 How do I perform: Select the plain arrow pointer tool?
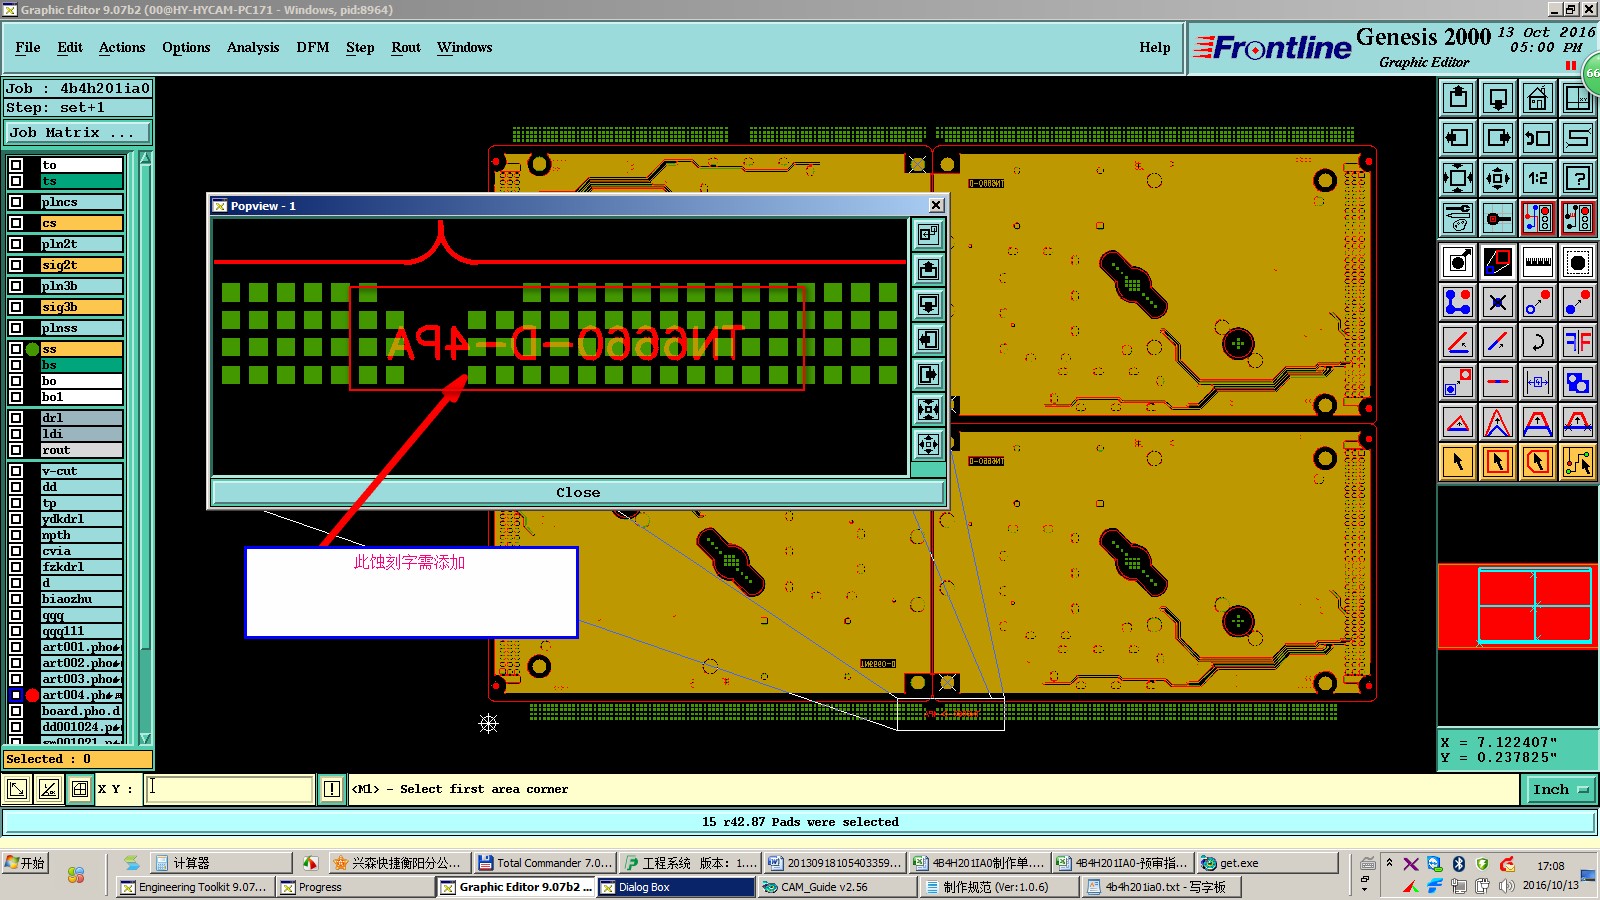click(x=1458, y=462)
